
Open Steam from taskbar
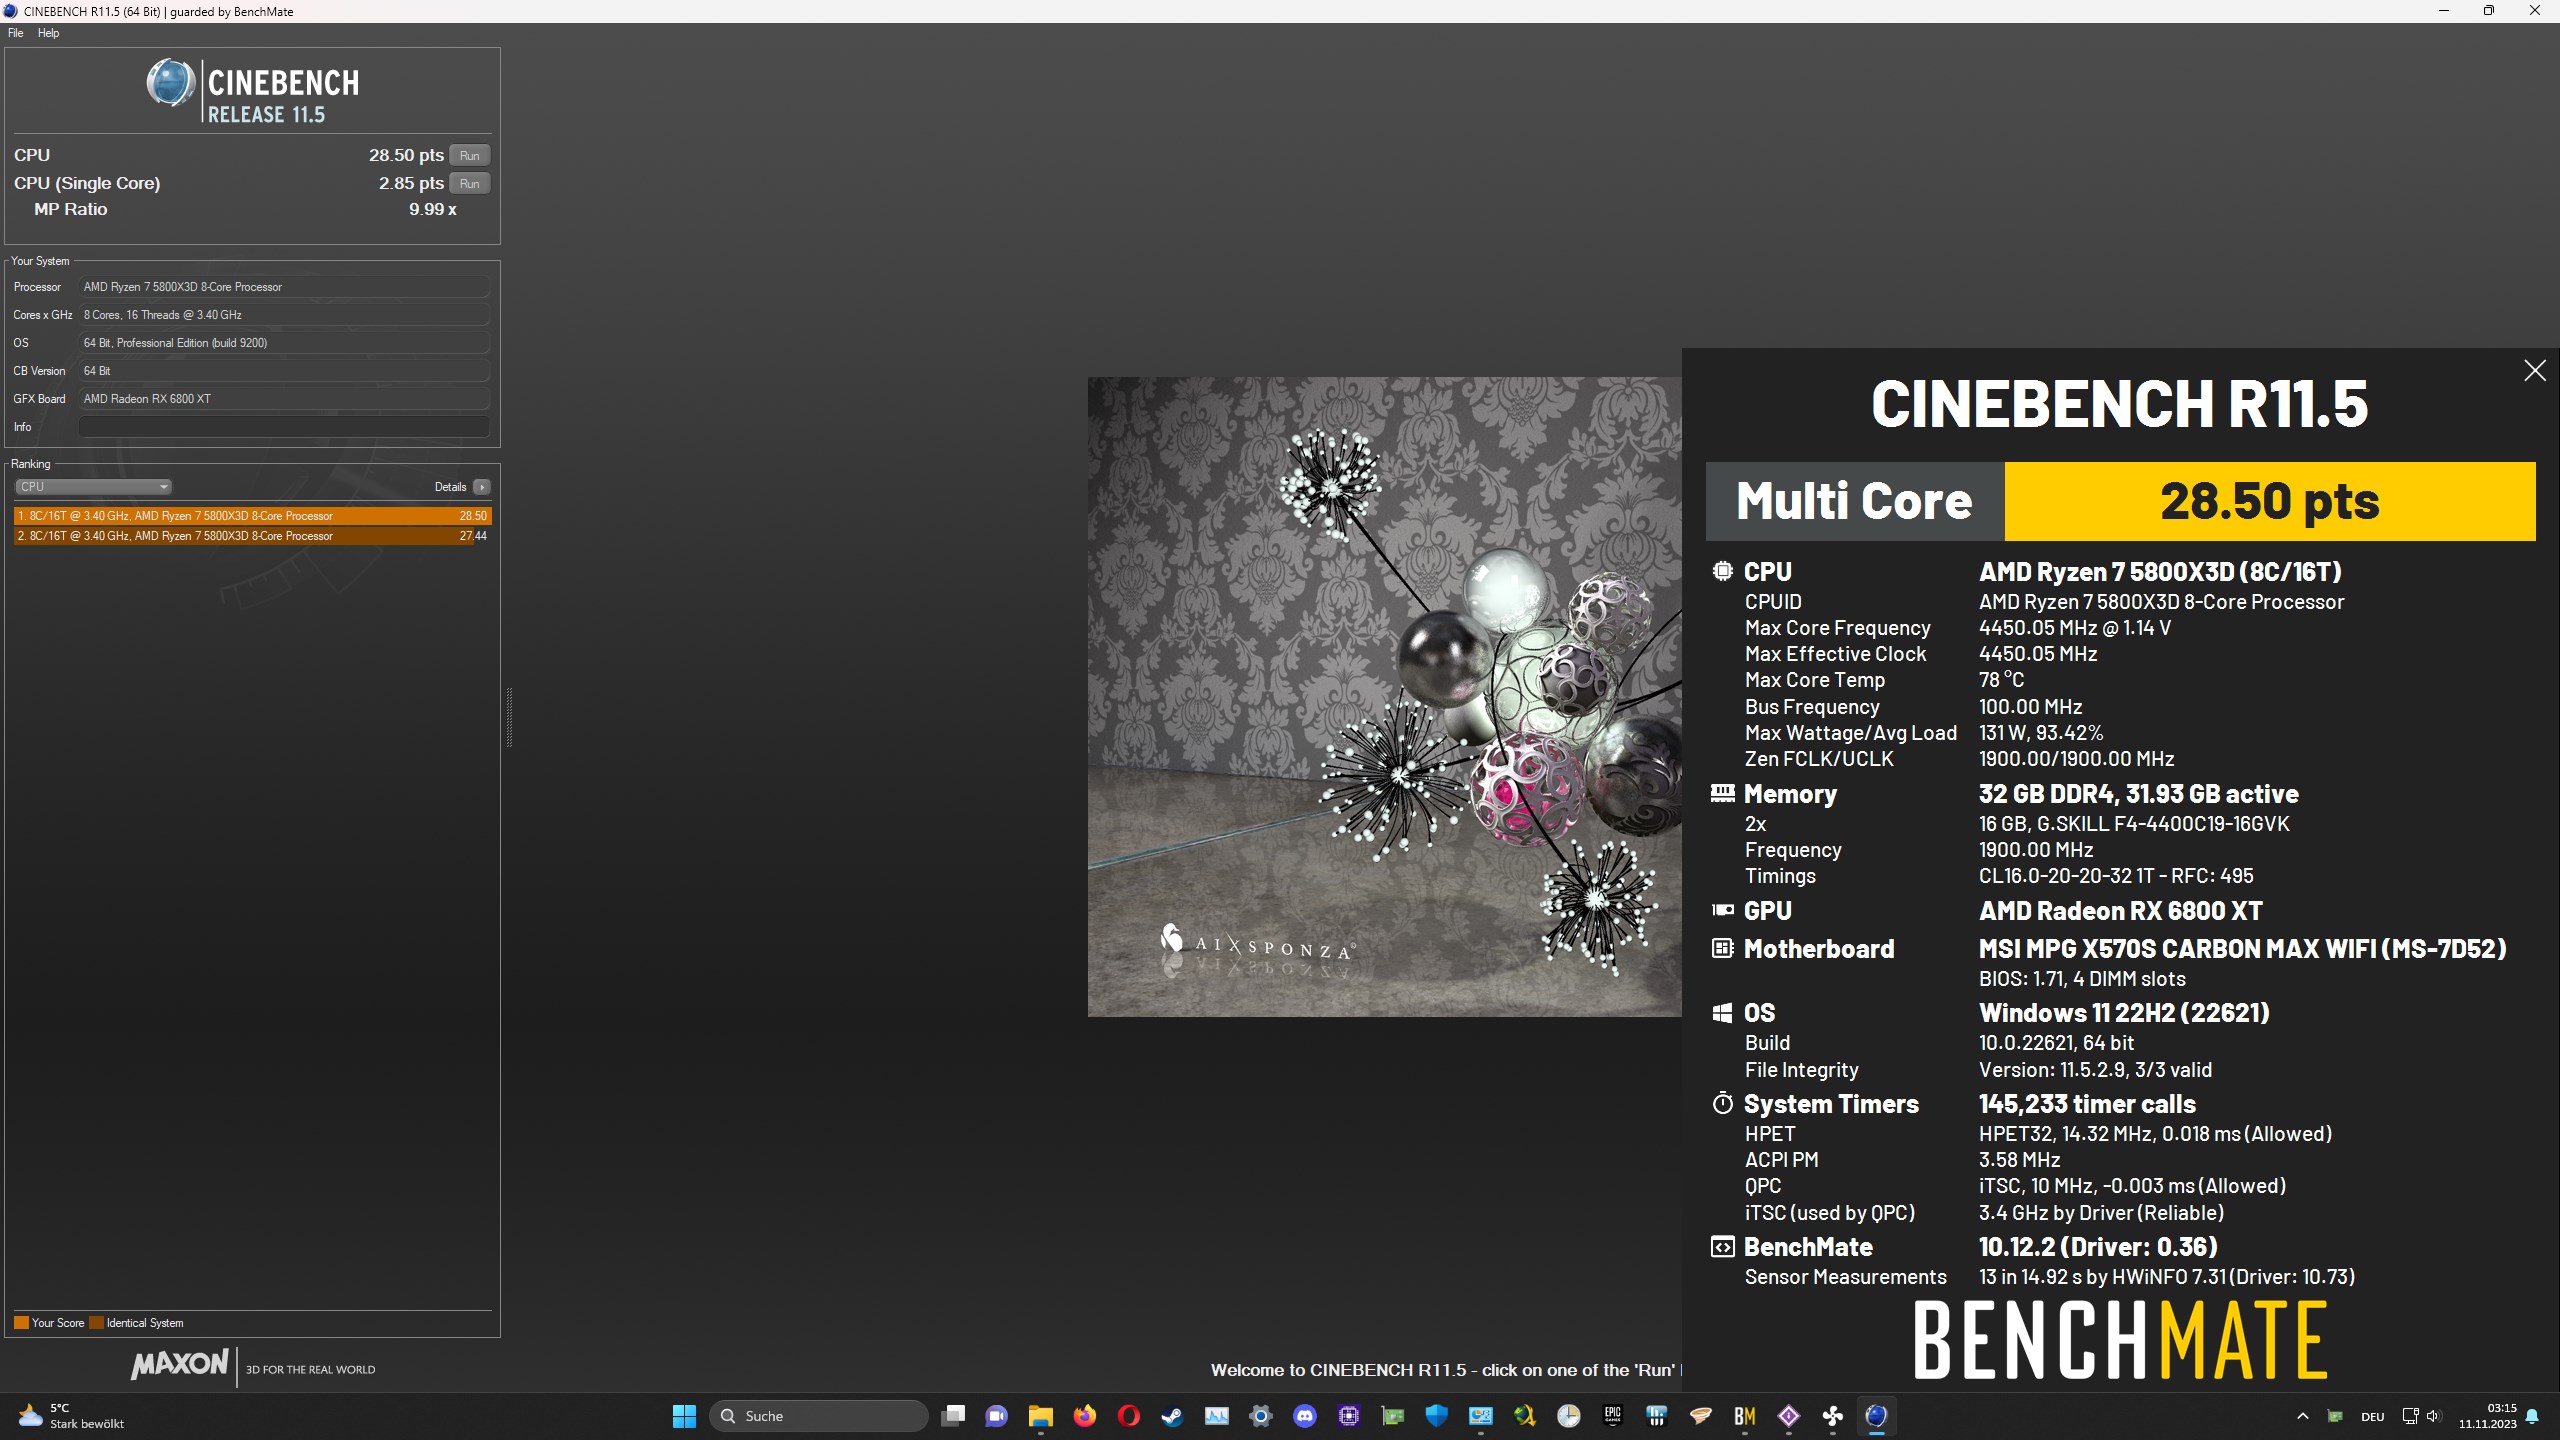pos(1173,1416)
